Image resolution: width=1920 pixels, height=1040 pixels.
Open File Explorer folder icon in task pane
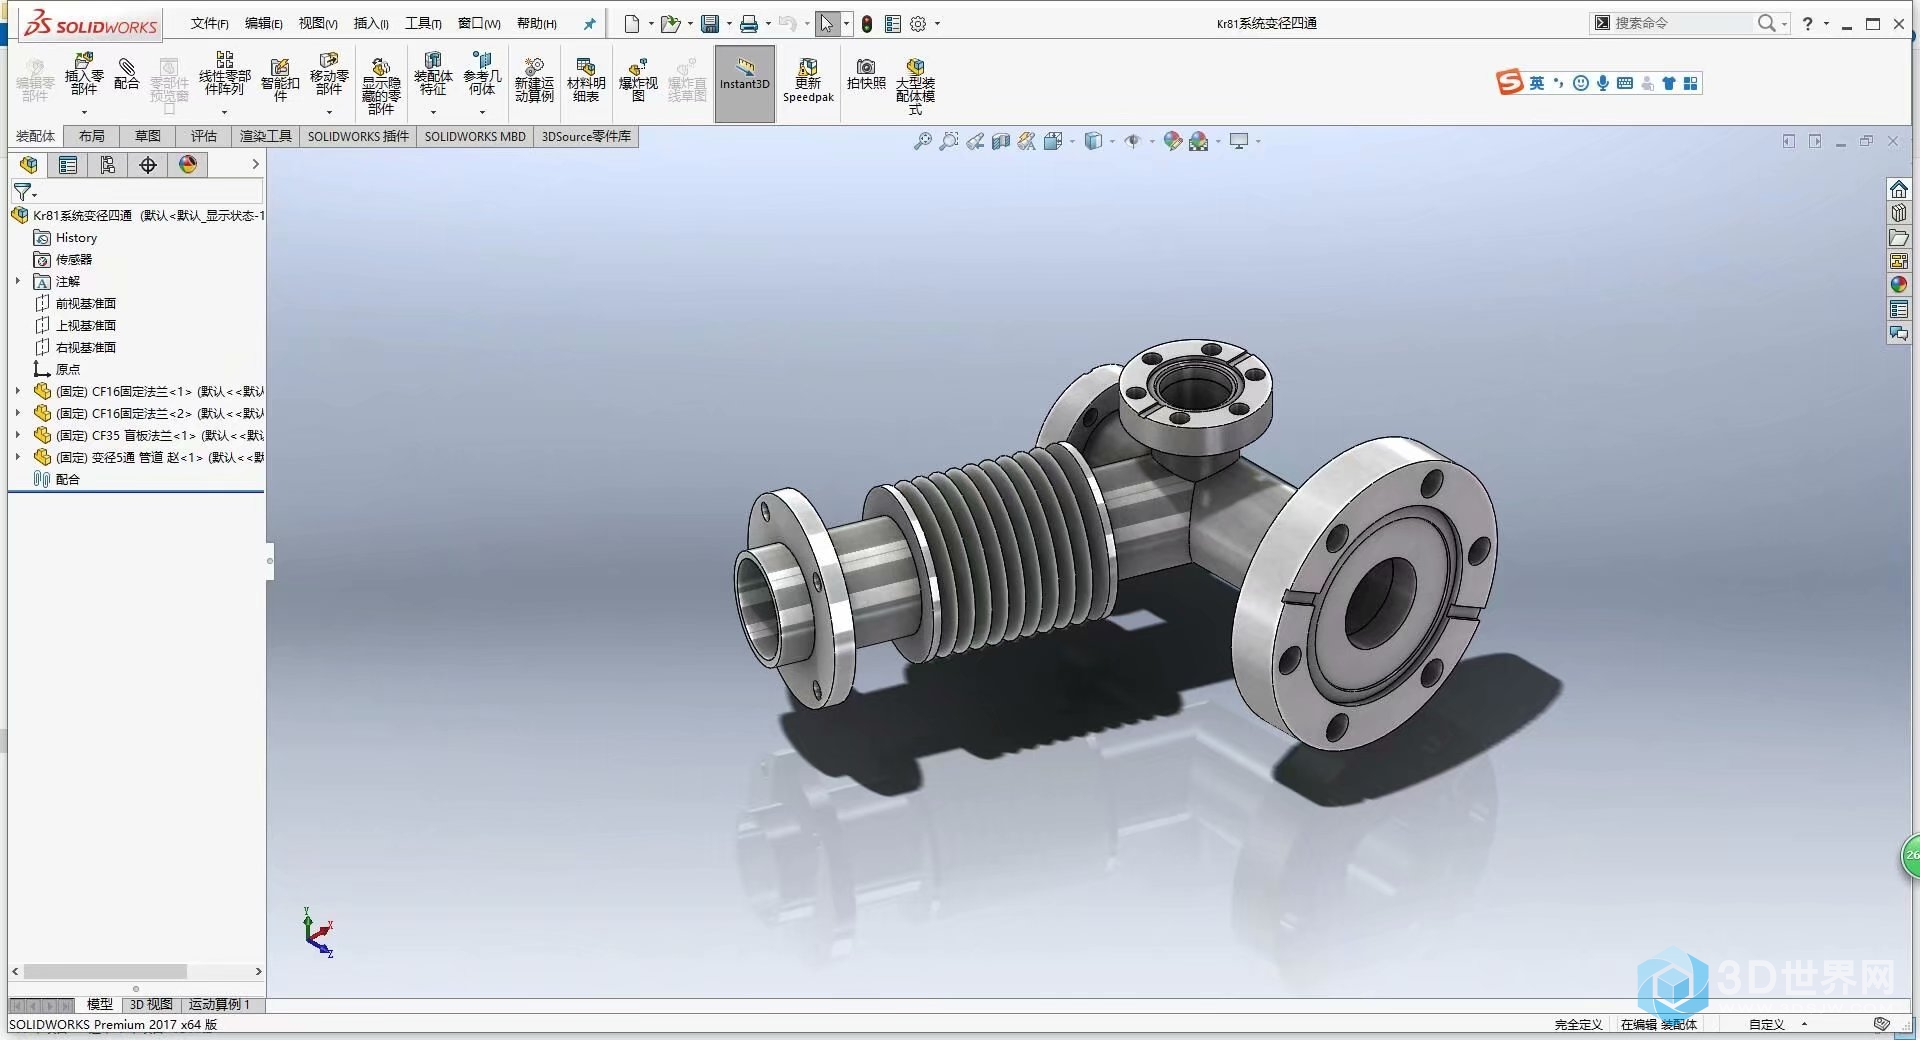coord(1899,237)
